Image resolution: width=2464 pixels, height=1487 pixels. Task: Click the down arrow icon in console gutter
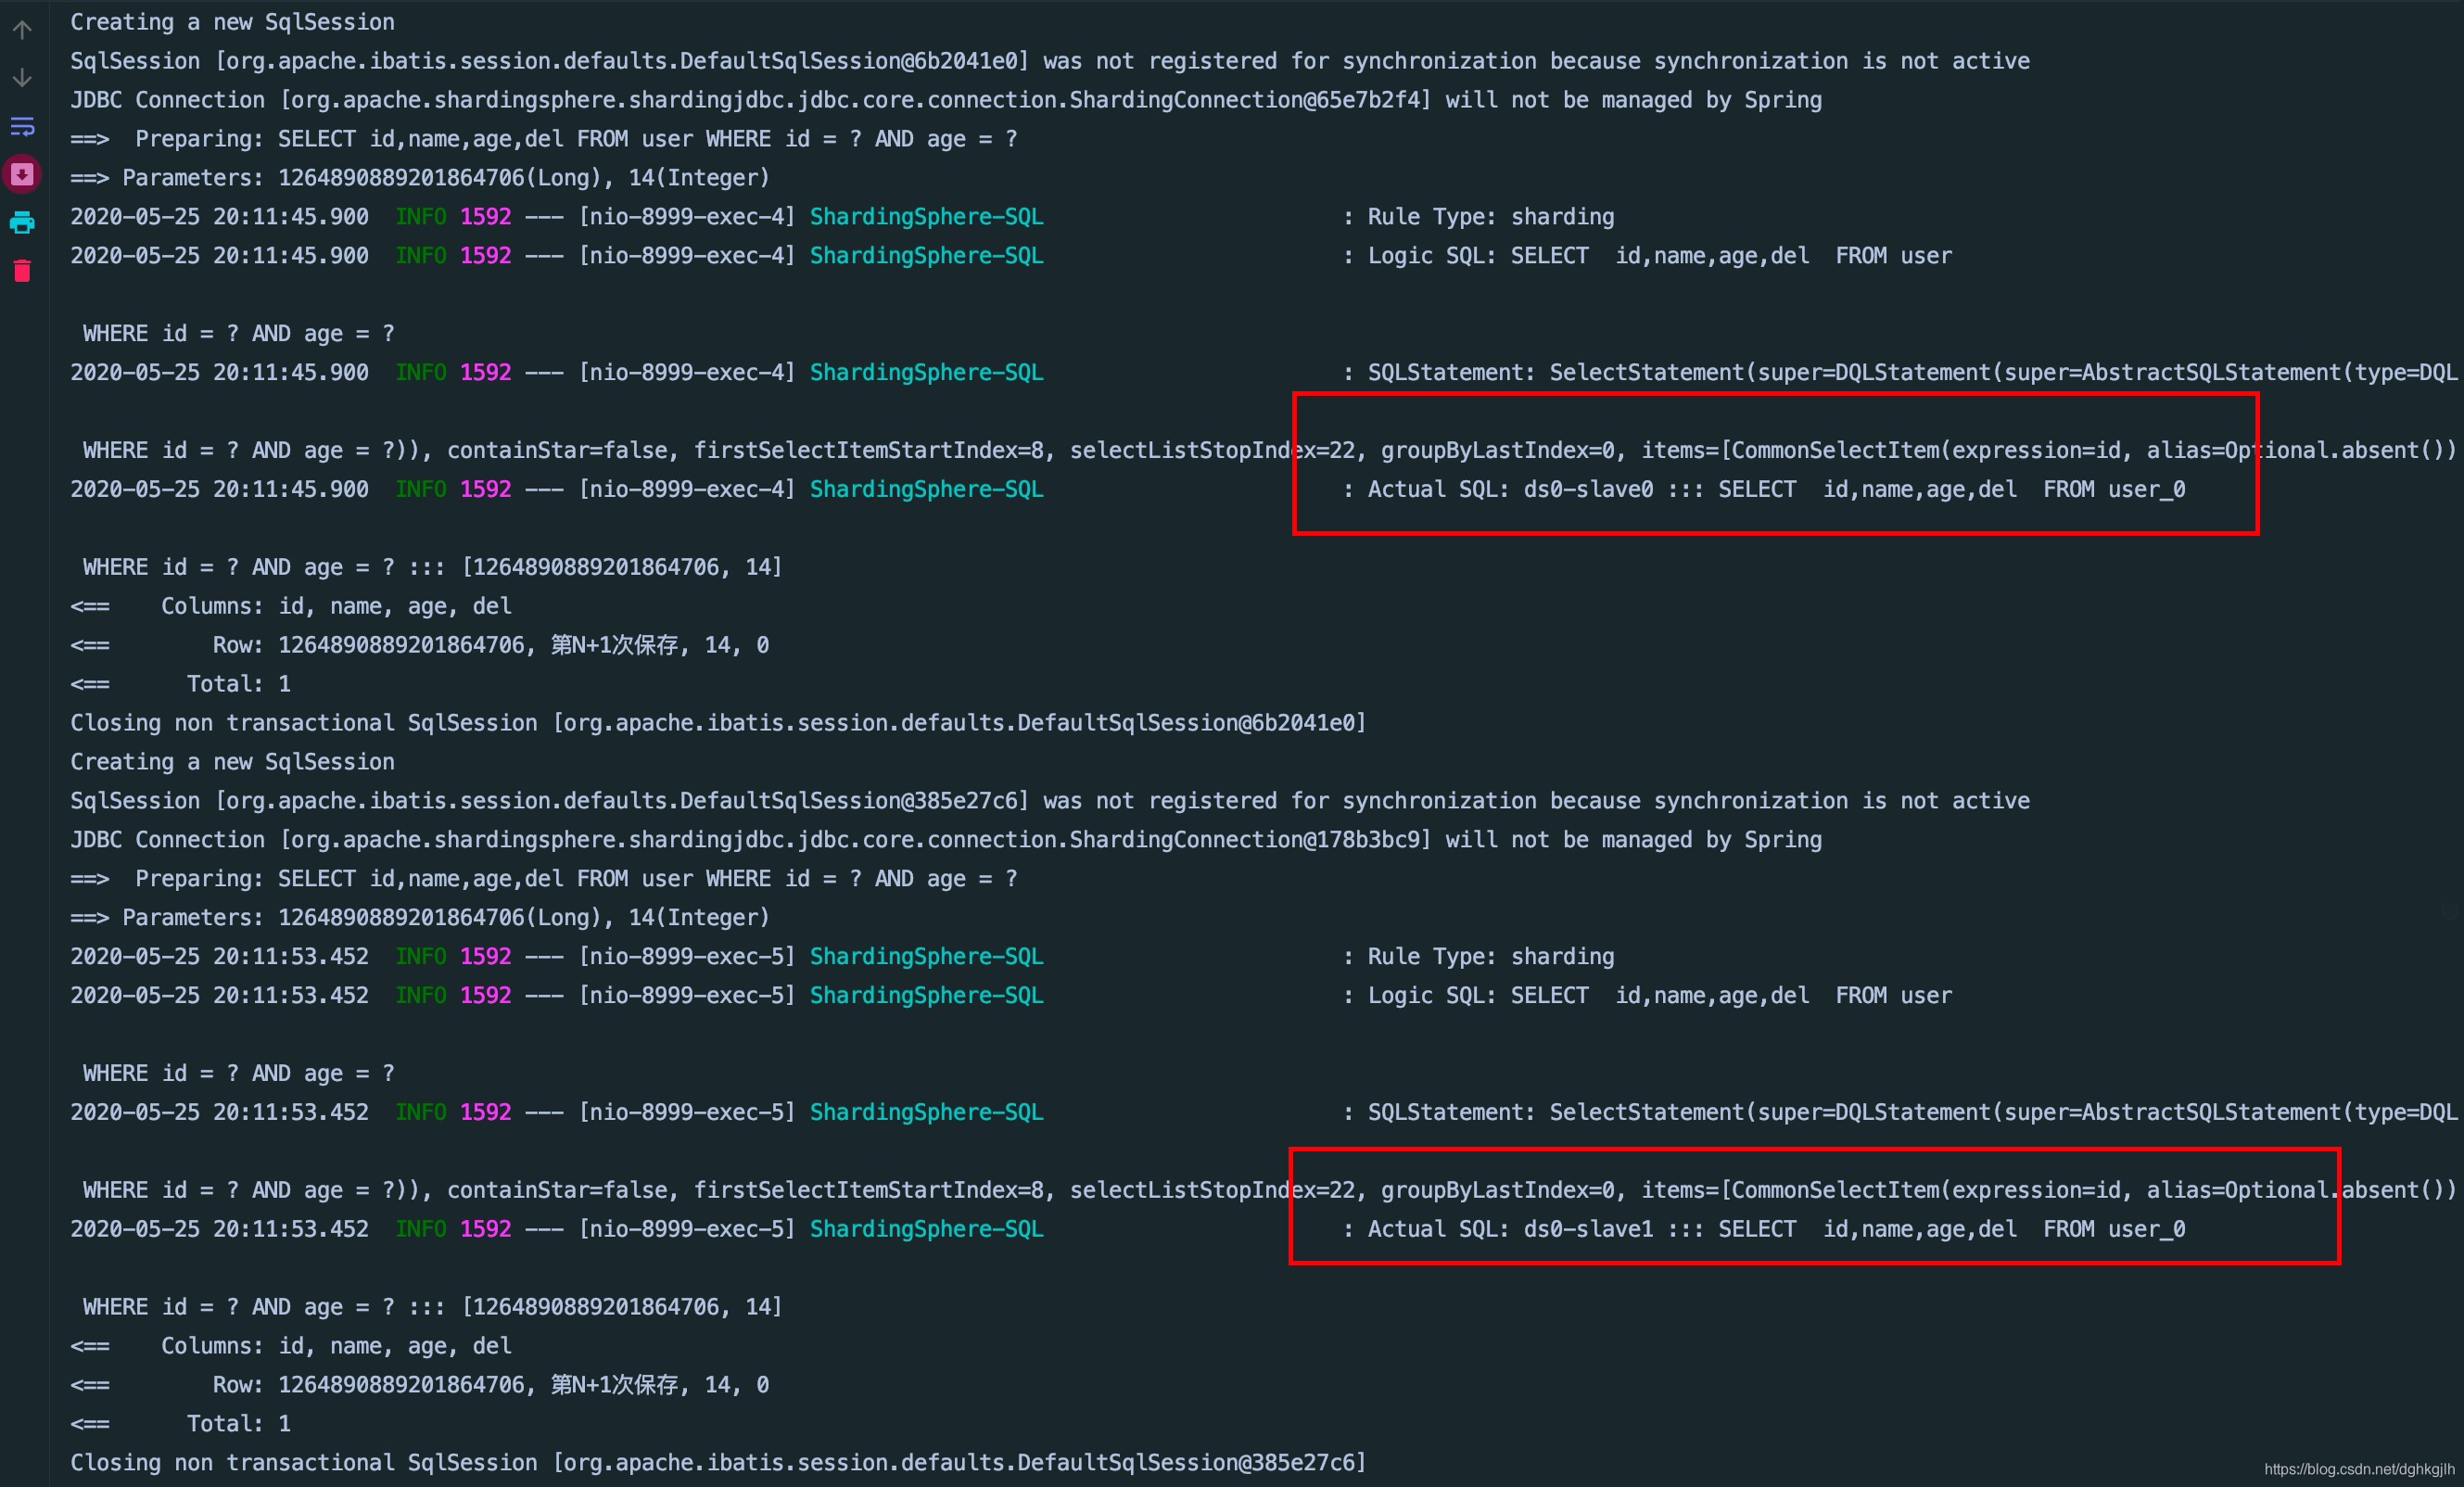pyautogui.click(x=22, y=78)
